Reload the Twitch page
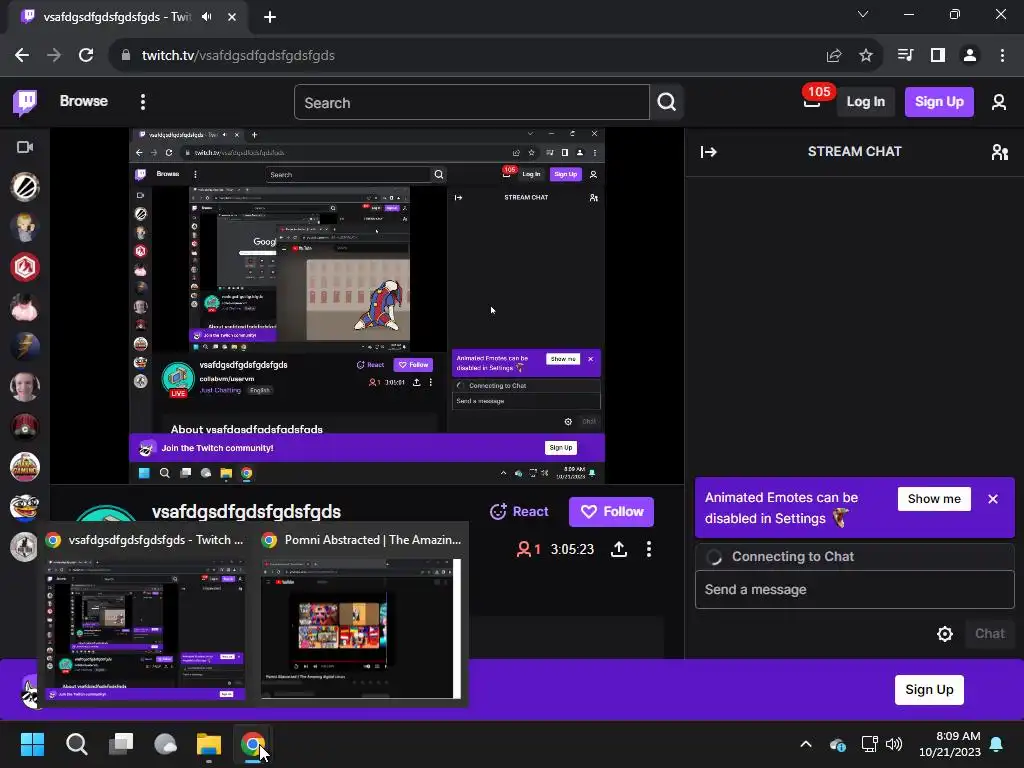The height and width of the screenshot is (768, 1024). coord(86,56)
